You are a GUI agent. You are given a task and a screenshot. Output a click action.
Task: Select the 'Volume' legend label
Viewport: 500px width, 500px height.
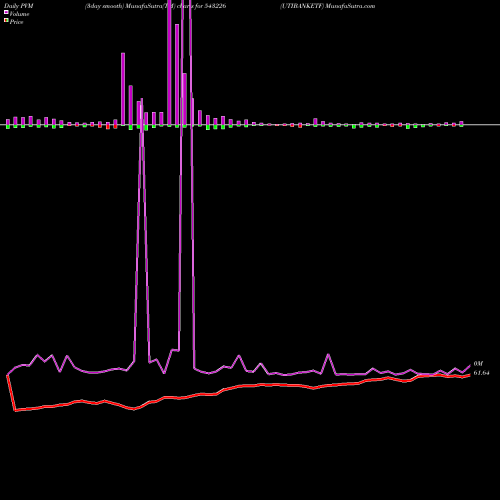[x=19, y=14]
